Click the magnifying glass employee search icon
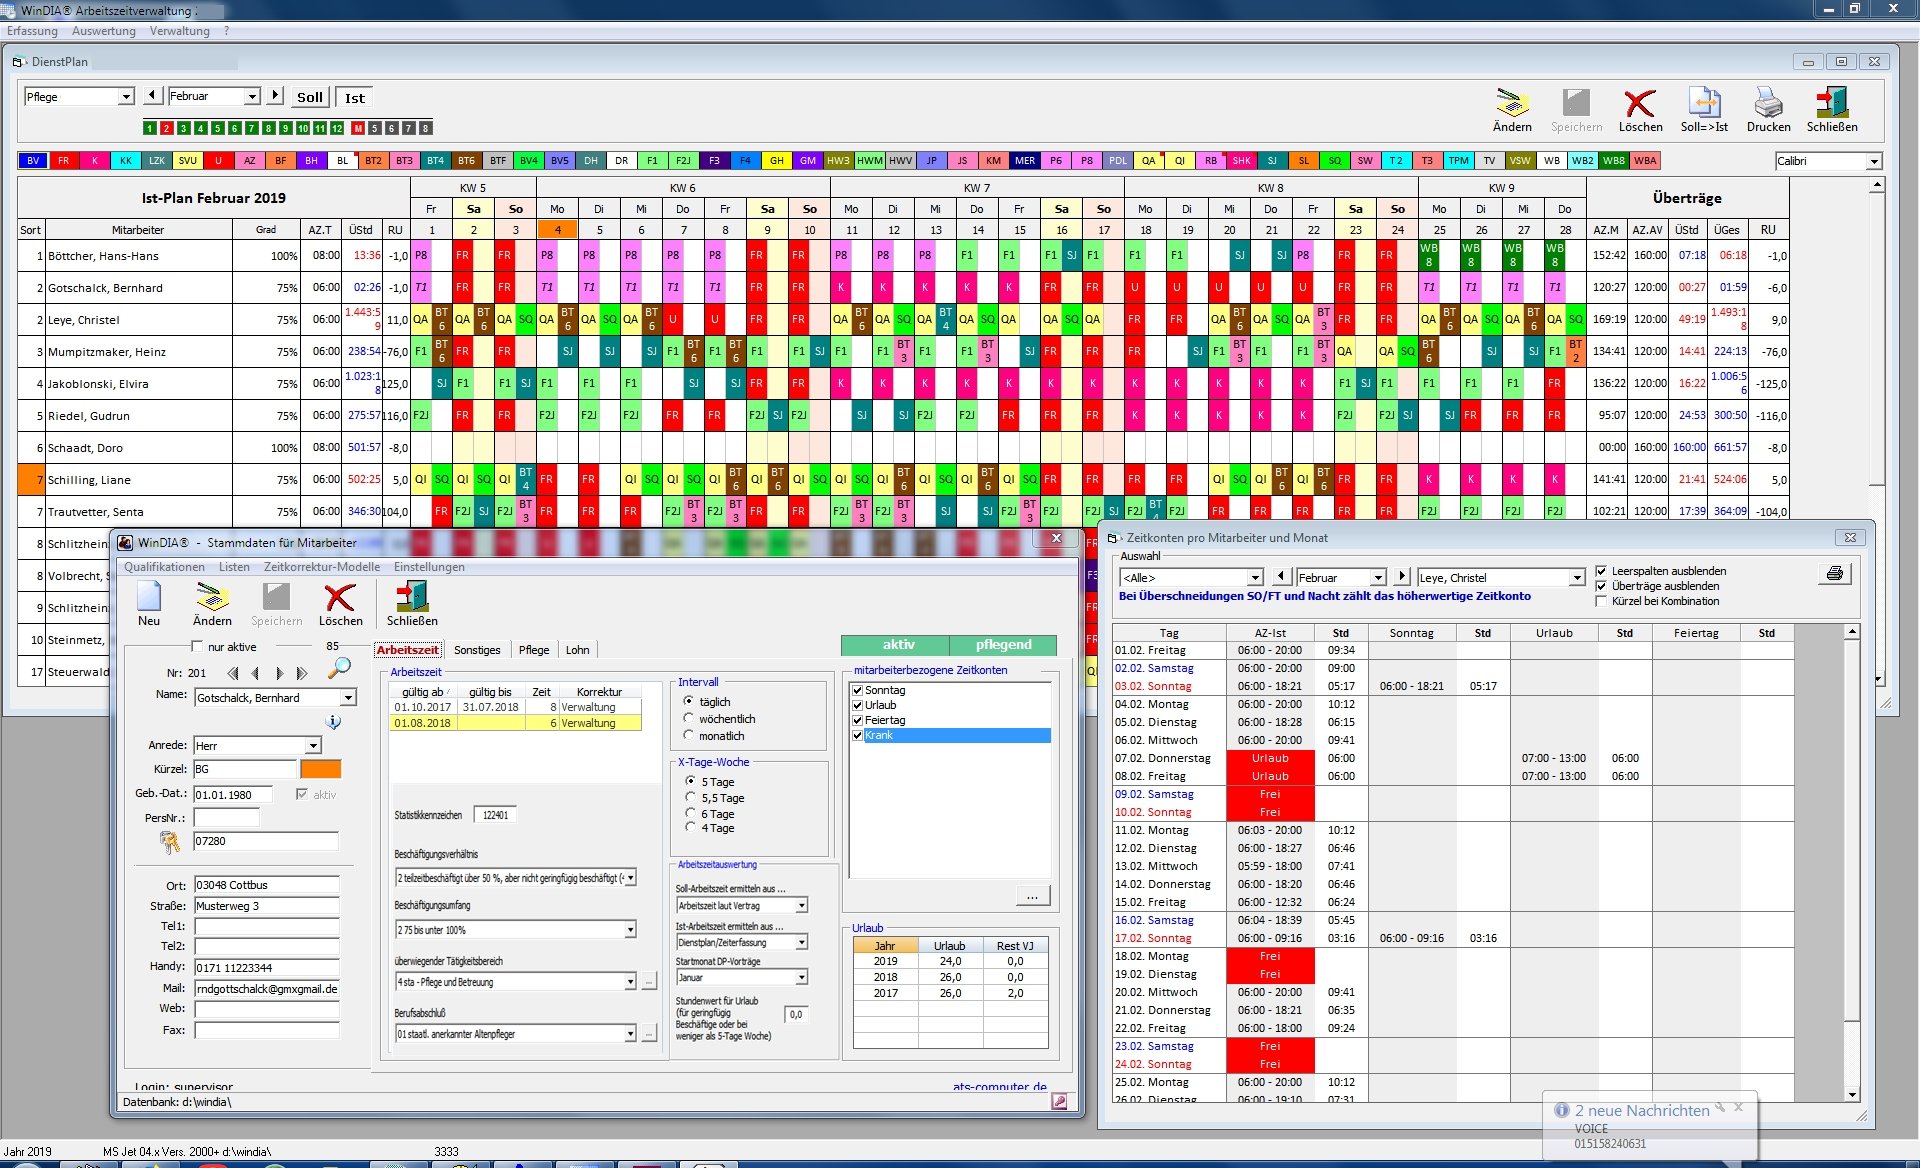Viewport: 1920px width, 1168px height. tap(340, 668)
